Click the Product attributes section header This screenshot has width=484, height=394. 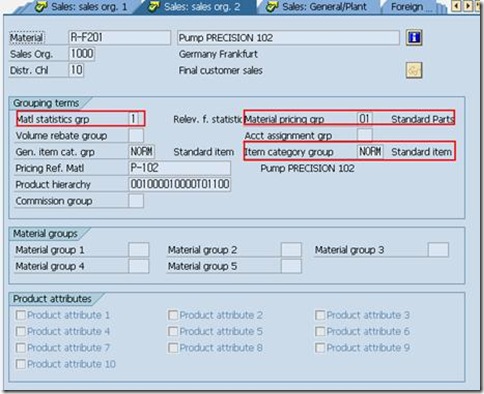pos(52,299)
